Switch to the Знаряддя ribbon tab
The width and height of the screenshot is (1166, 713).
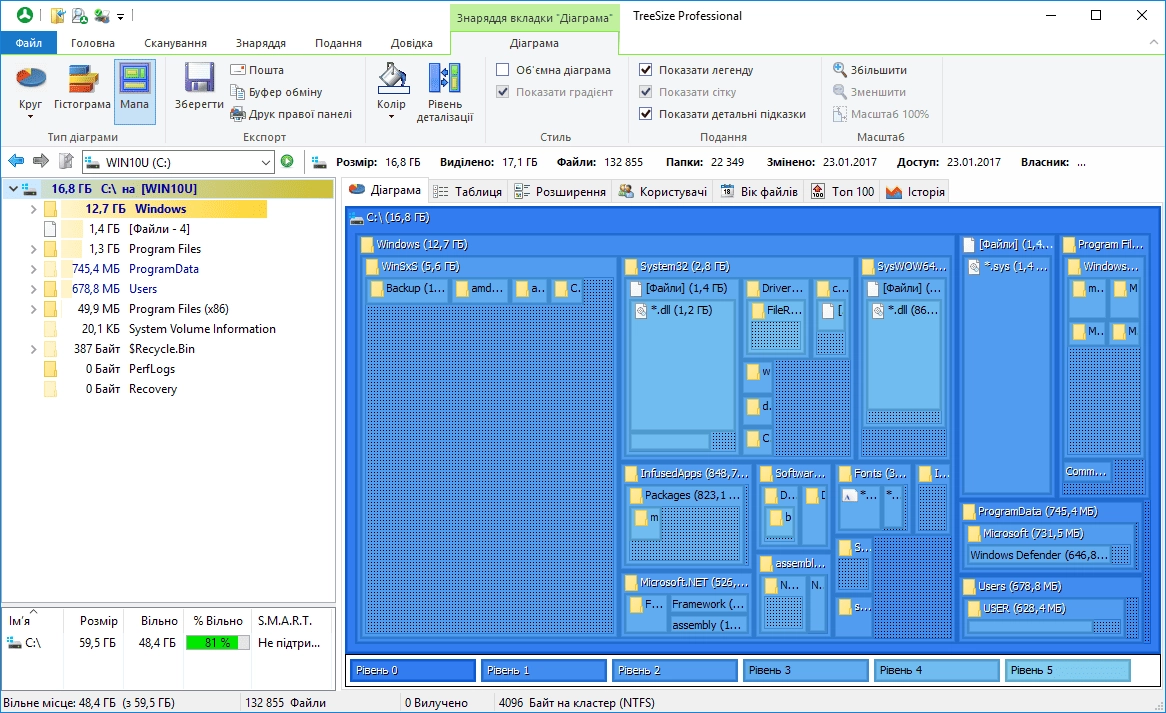261,43
